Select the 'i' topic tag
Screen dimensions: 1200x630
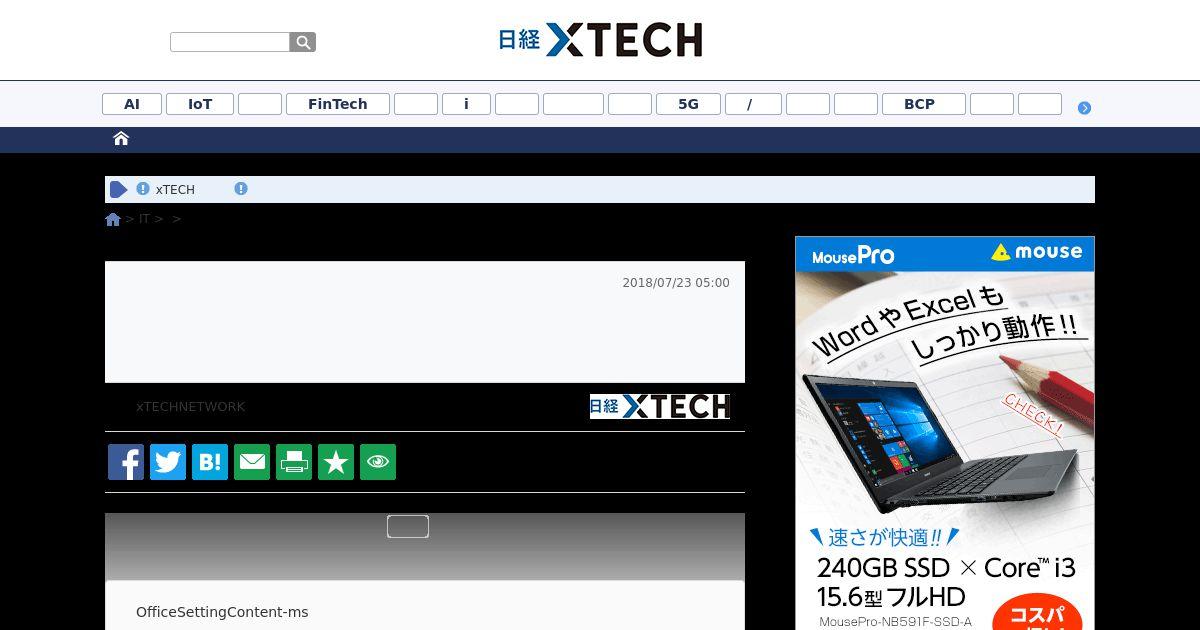click(x=466, y=104)
